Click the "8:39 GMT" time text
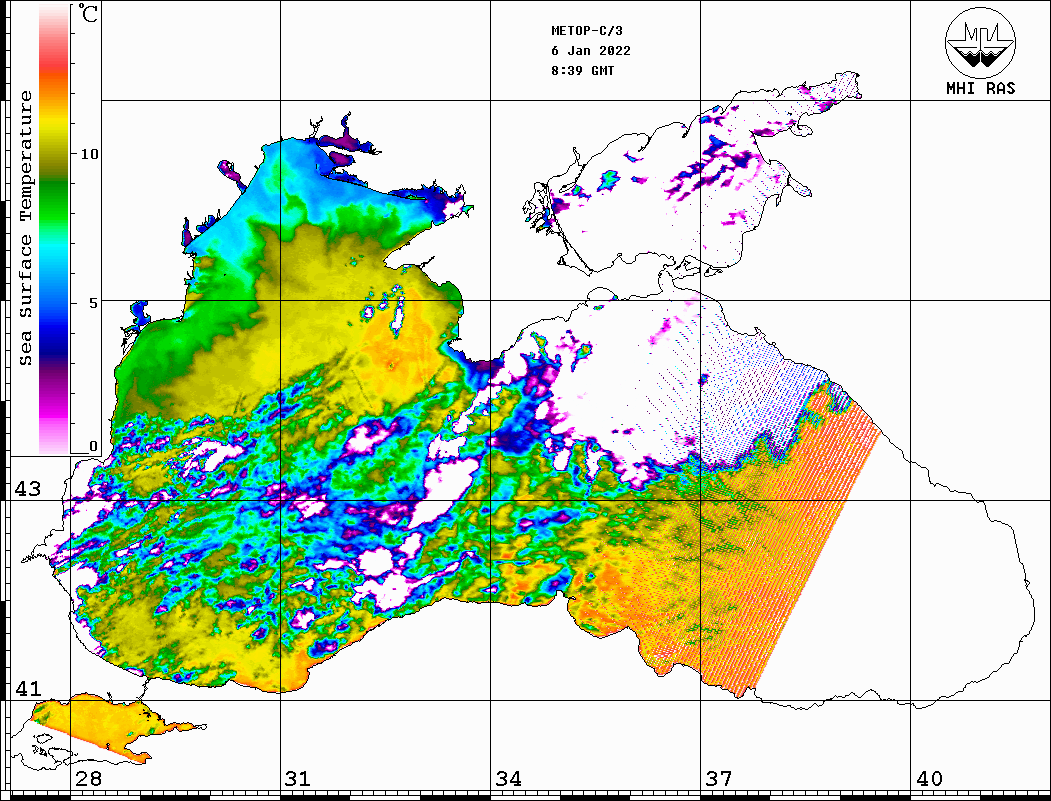 pos(582,70)
